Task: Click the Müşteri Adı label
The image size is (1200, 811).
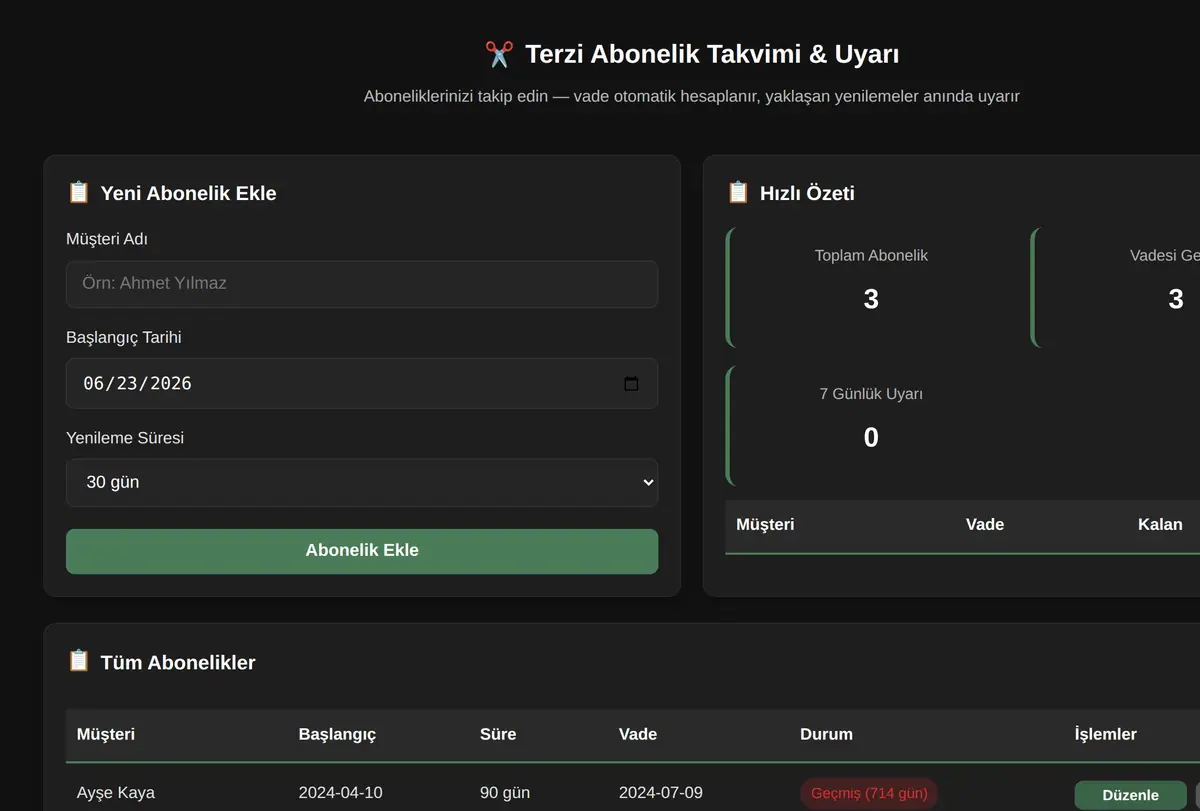Action: point(107,239)
